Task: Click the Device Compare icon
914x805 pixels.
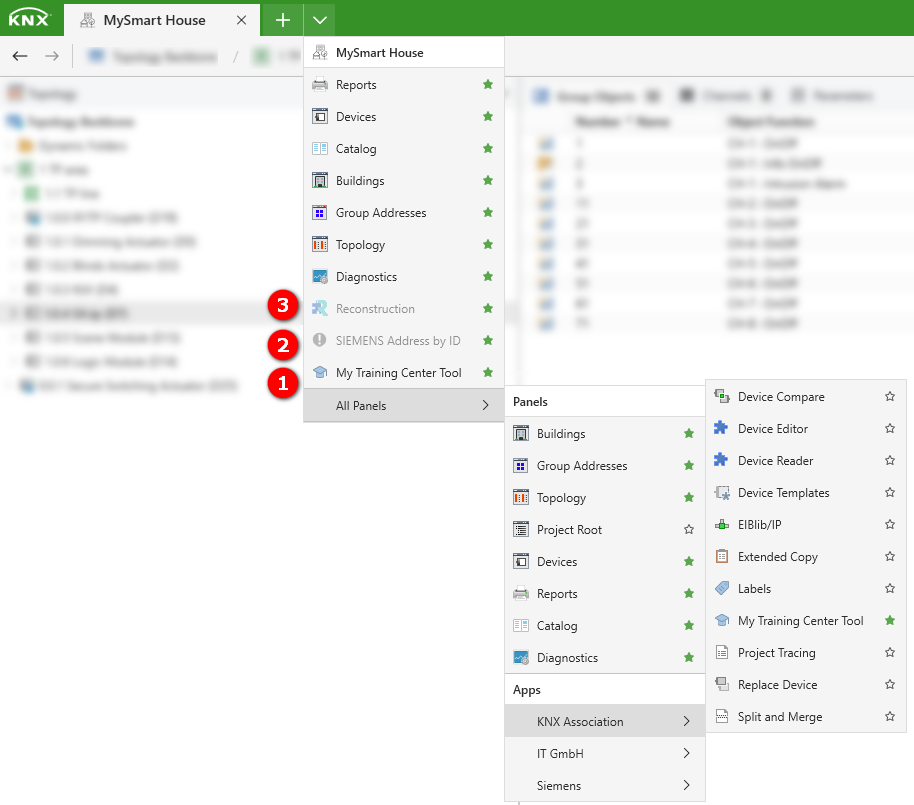Action: [722, 396]
